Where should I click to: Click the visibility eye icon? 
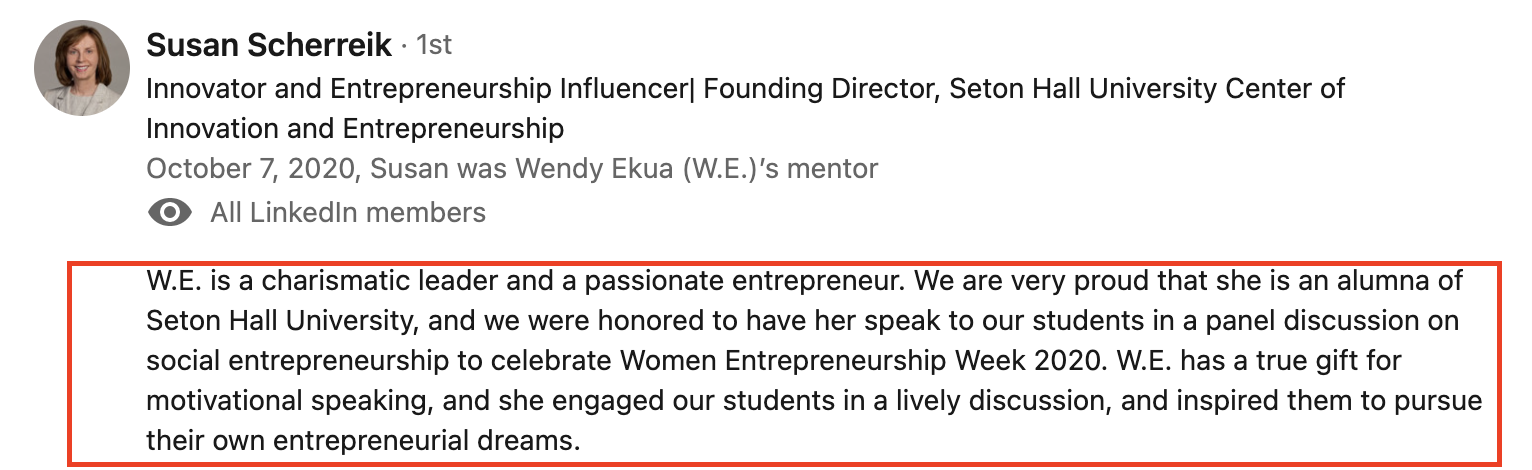[169, 212]
